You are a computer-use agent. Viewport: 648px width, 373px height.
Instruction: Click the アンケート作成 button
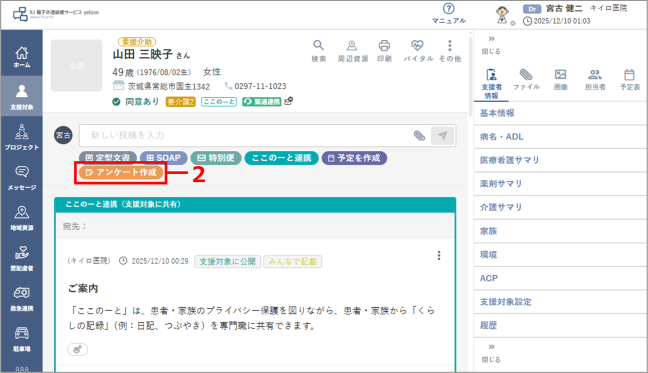point(121,172)
